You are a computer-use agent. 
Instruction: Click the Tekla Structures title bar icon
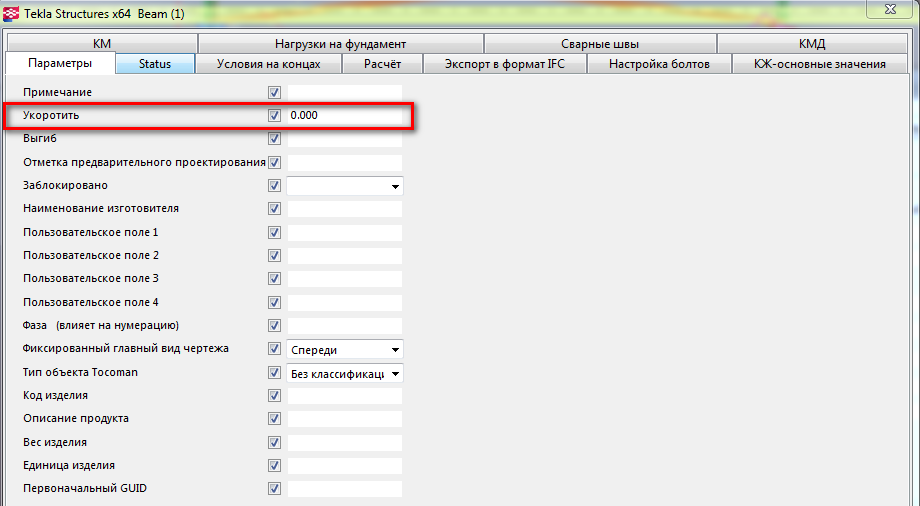(x=11, y=13)
